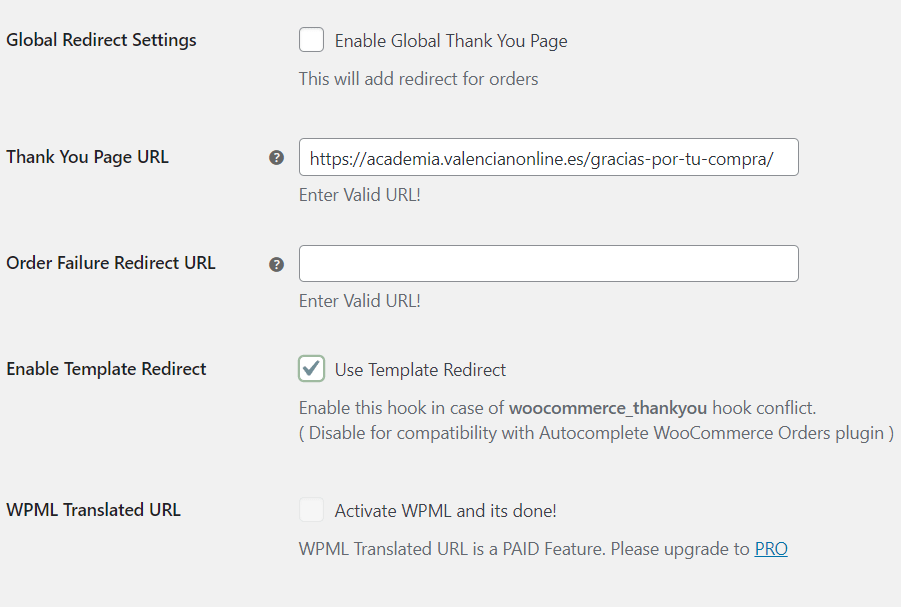
Task: Select the 'Order Failure Redirect URL' row heading
Action: click(x=111, y=263)
